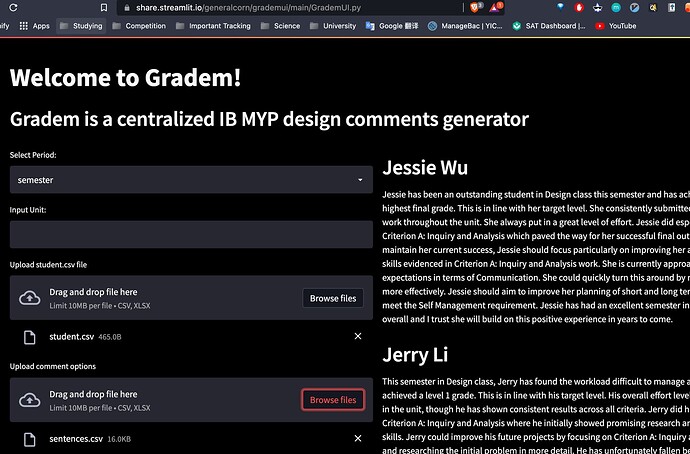Image resolution: width=690 pixels, height=454 pixels.
Task: Click the 'Select Period:' label
Action: [x=33, y=155]
